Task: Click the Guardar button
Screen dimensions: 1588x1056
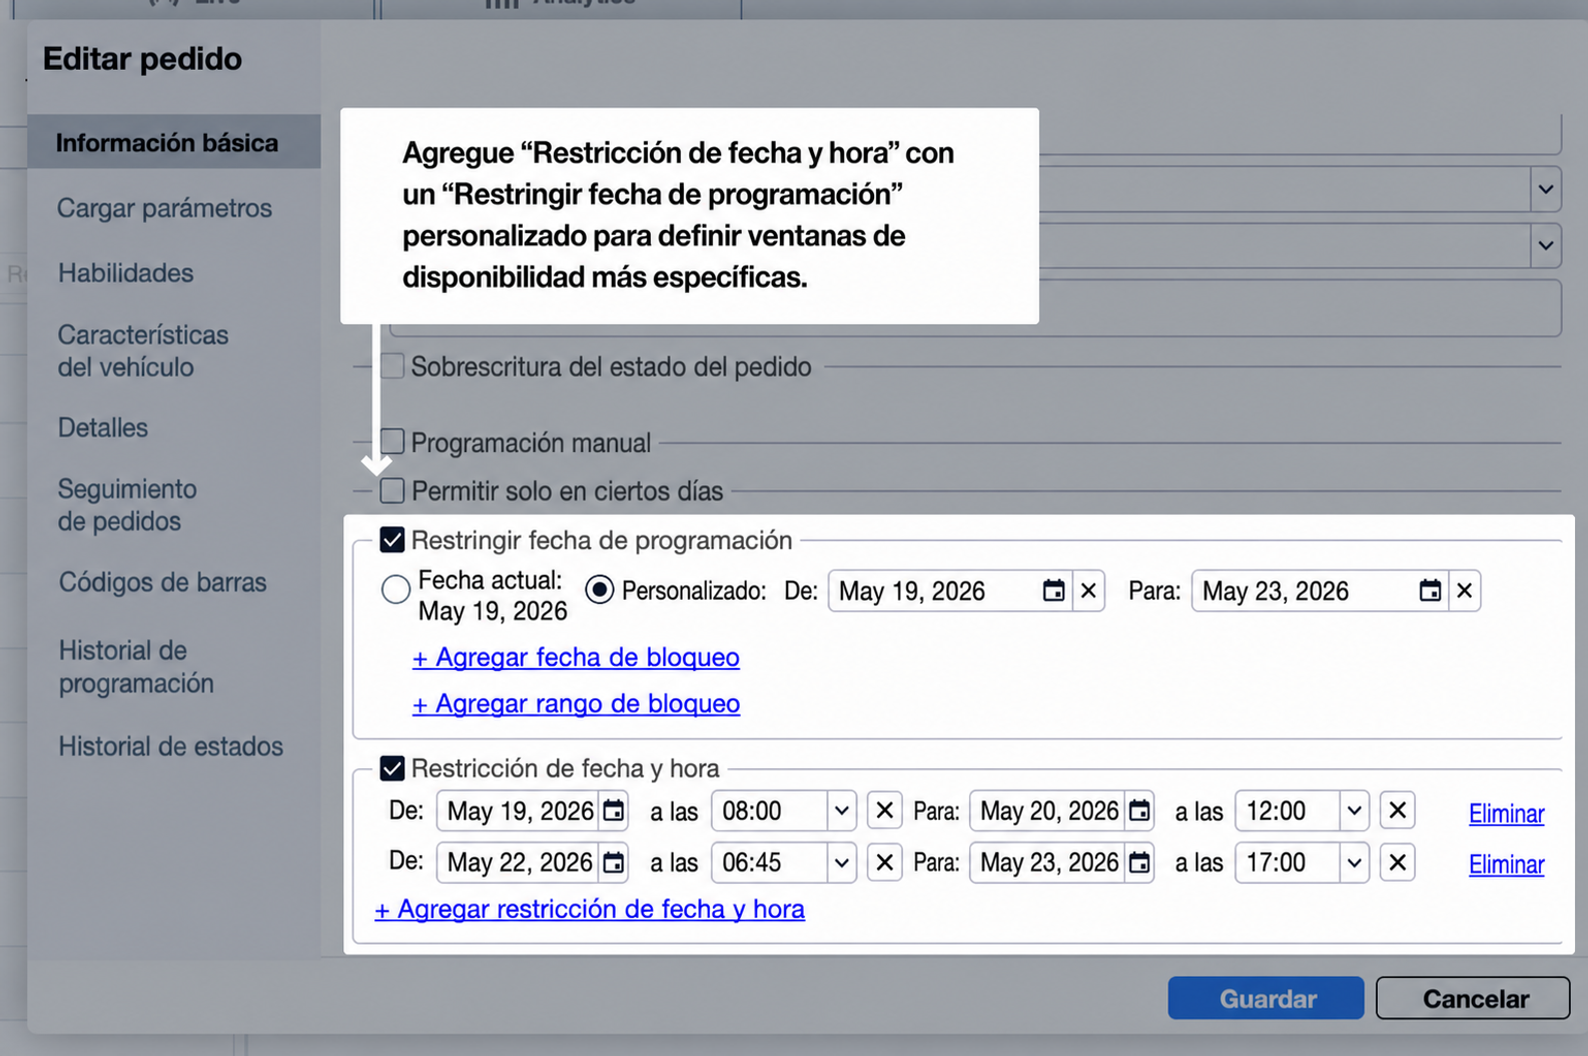Action: [1266, 998]
